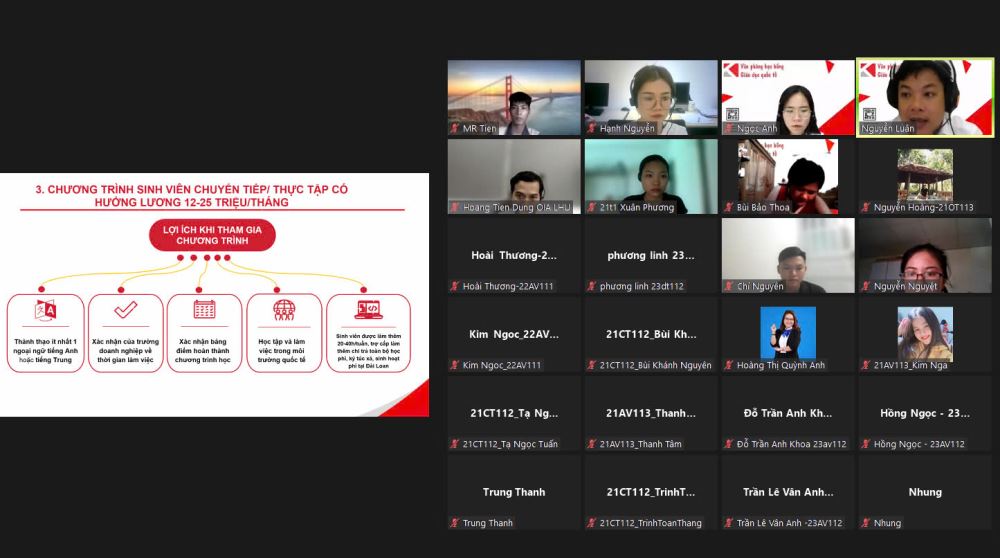Click the red checkmark icon on slide
This screenshot has width=1000, height=558.
(x=125, y=310)
